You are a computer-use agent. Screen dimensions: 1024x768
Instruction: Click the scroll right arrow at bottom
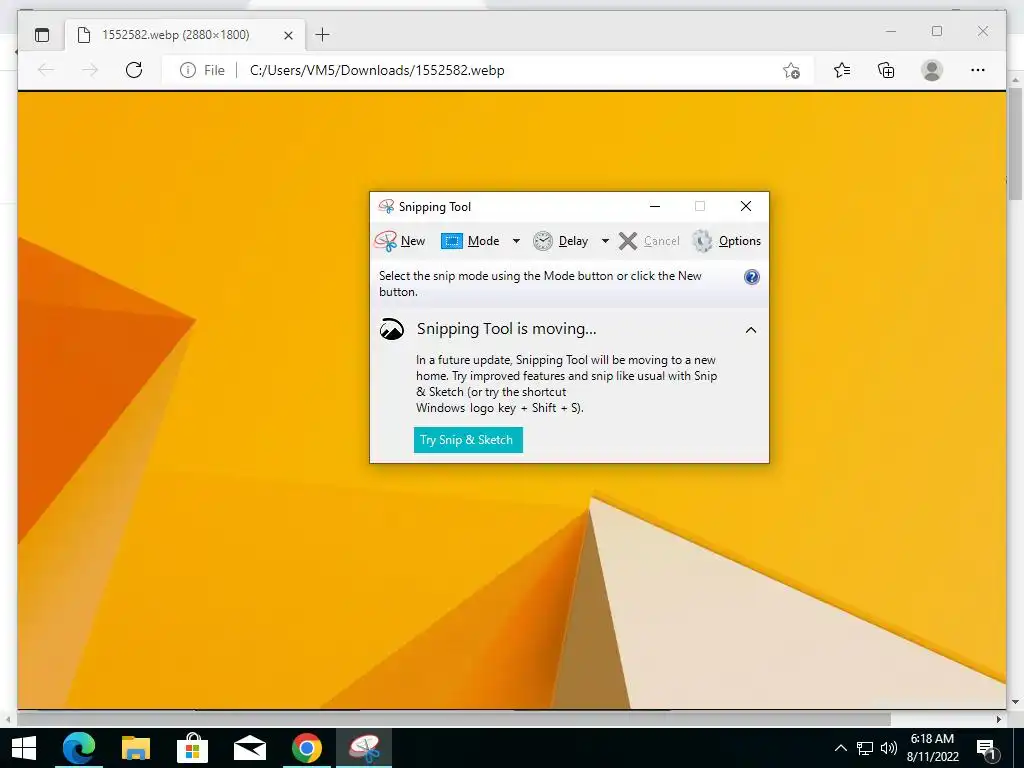999,719
